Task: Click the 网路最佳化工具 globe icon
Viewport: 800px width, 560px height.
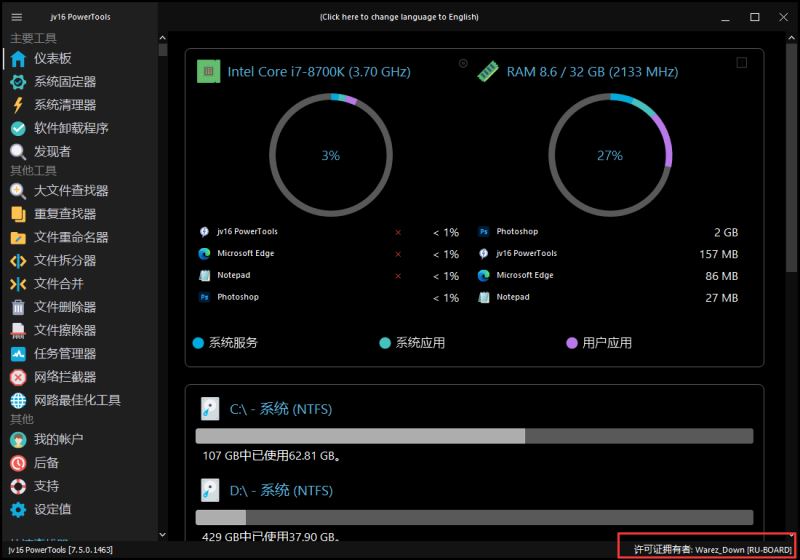Action: point(18,401)
